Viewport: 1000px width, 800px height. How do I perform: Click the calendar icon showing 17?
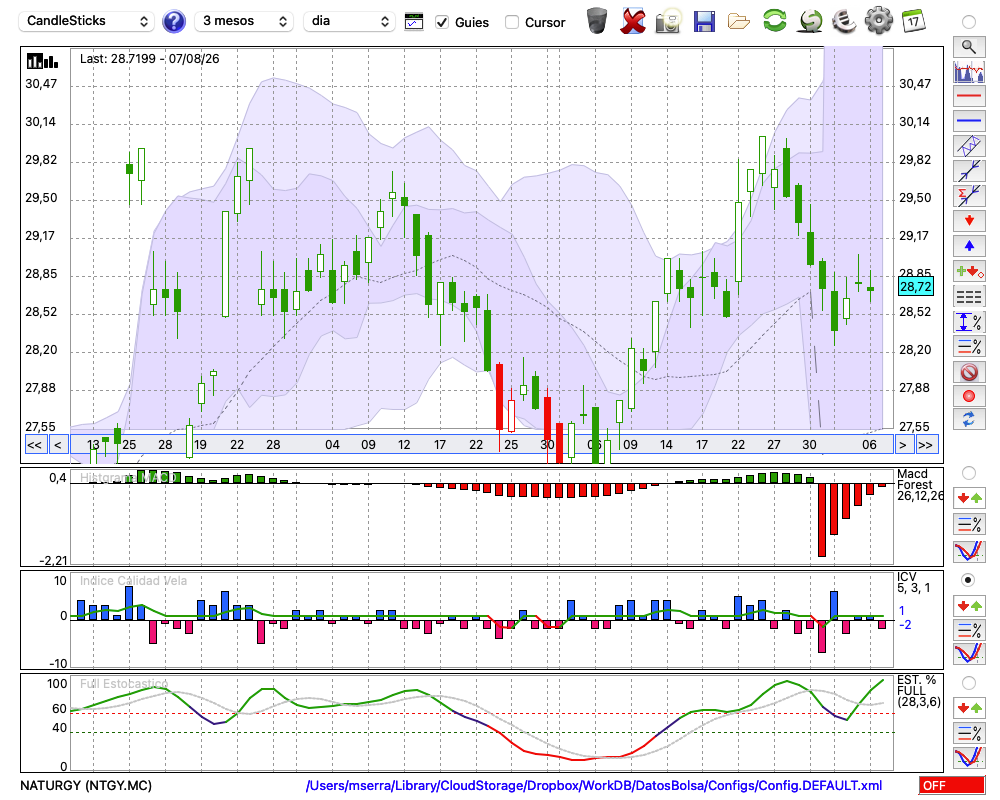click(913, 21)
